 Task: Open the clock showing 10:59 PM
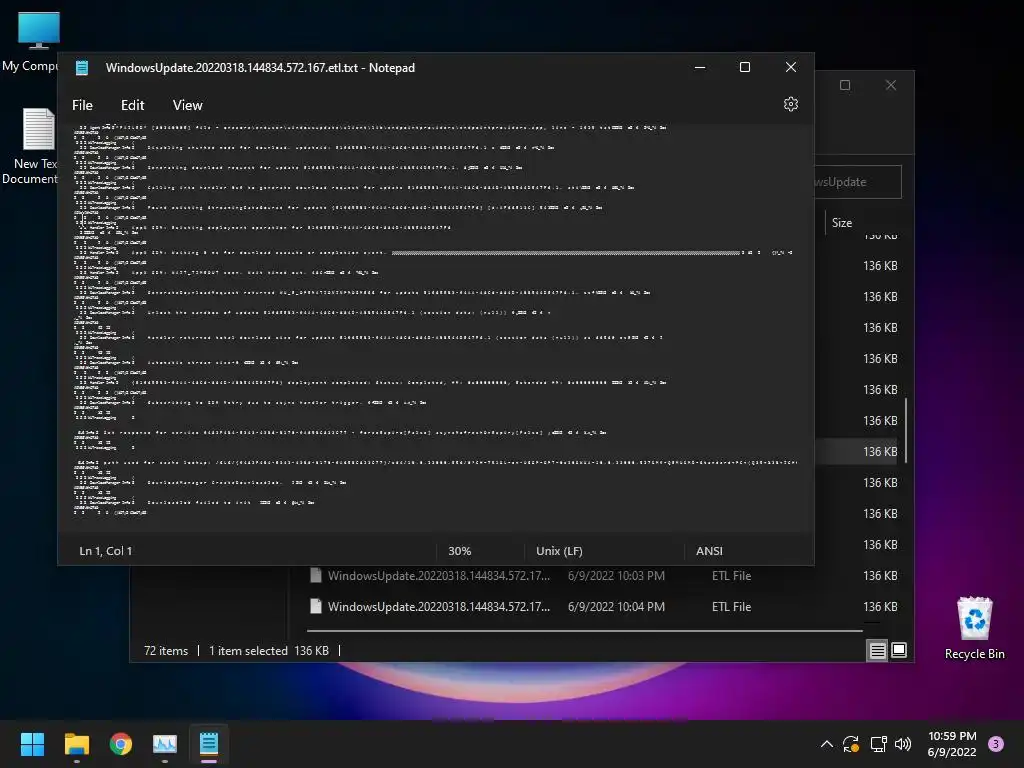point(952,744)
